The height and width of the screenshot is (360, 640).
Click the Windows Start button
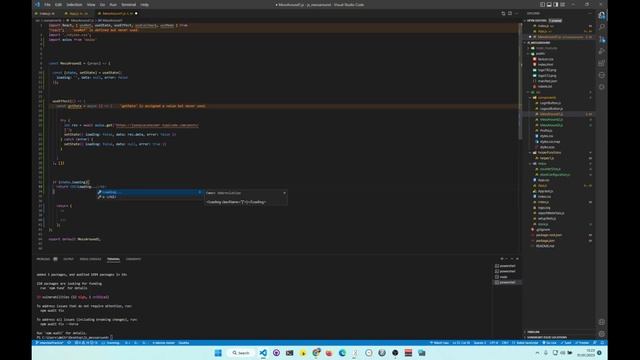pyautogui.click(x=218, y=353)
